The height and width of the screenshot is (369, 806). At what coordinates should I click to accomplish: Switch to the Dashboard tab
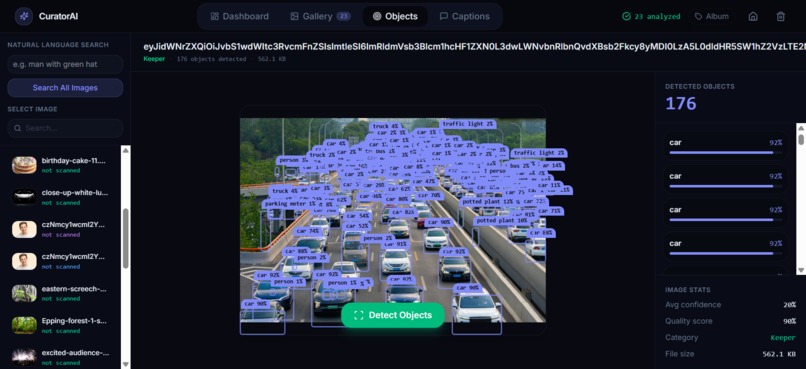[x=240, y=16]
